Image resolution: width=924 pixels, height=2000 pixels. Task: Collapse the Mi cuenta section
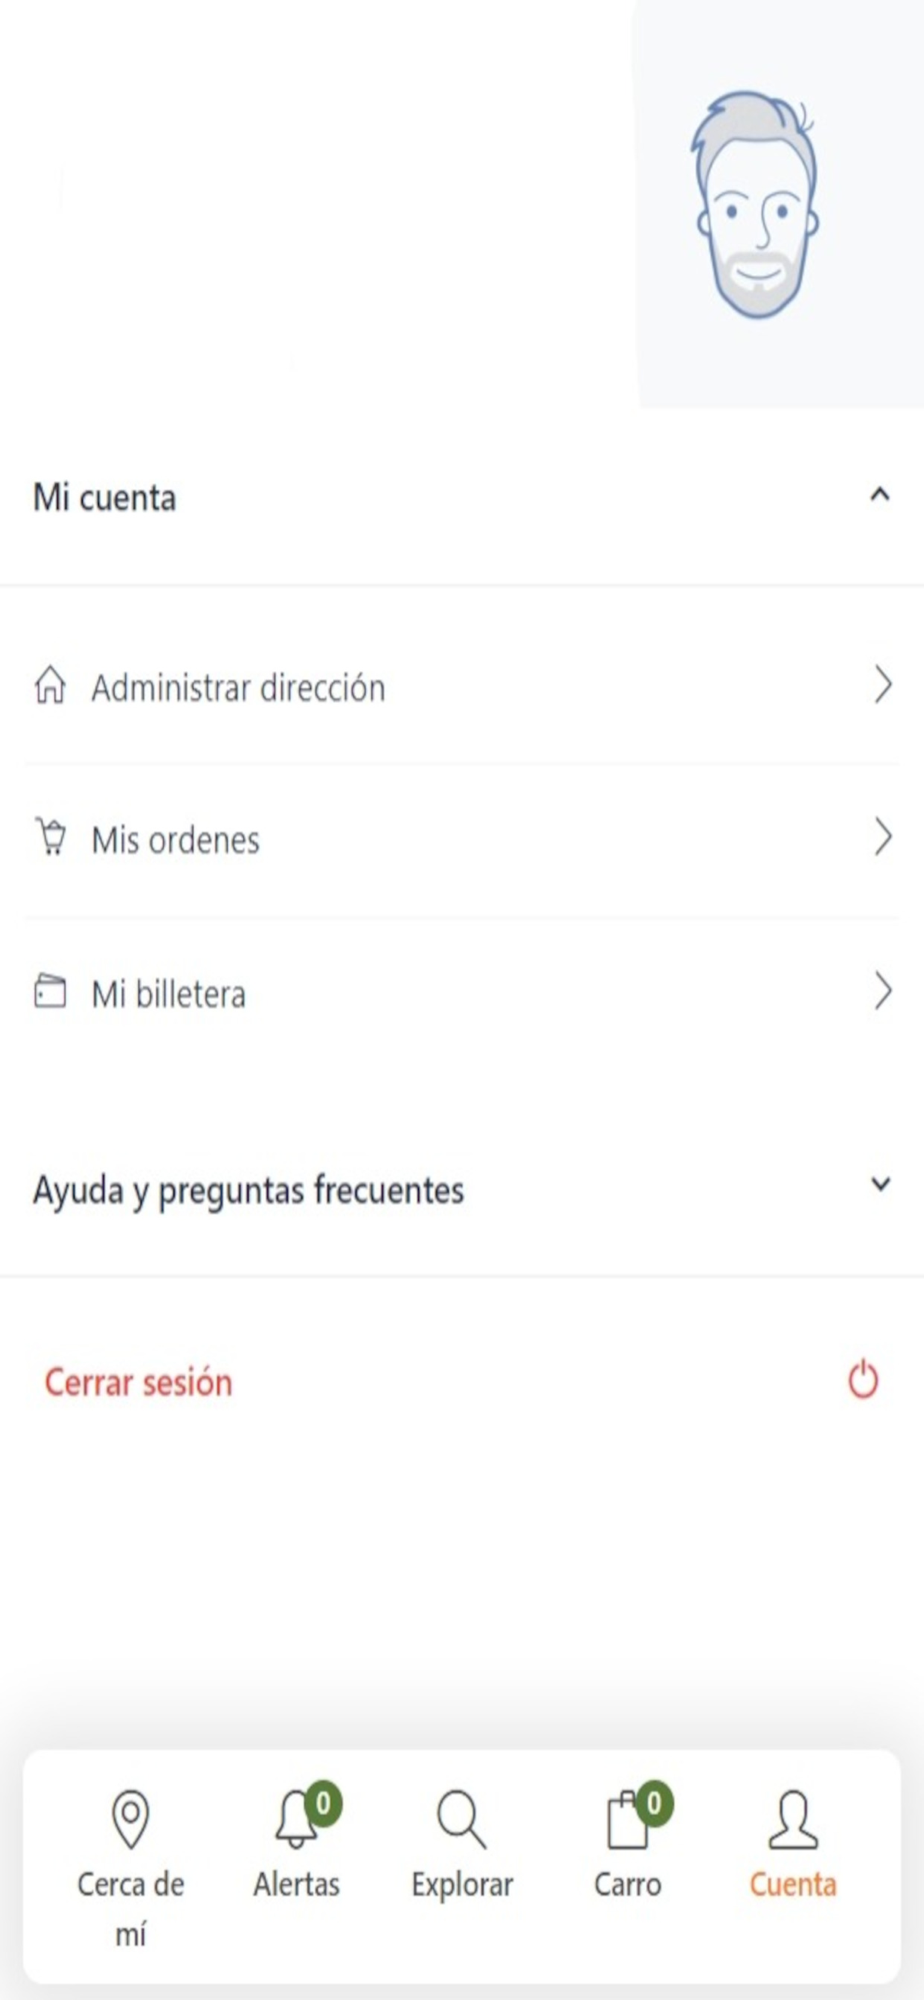coord(880,494)
